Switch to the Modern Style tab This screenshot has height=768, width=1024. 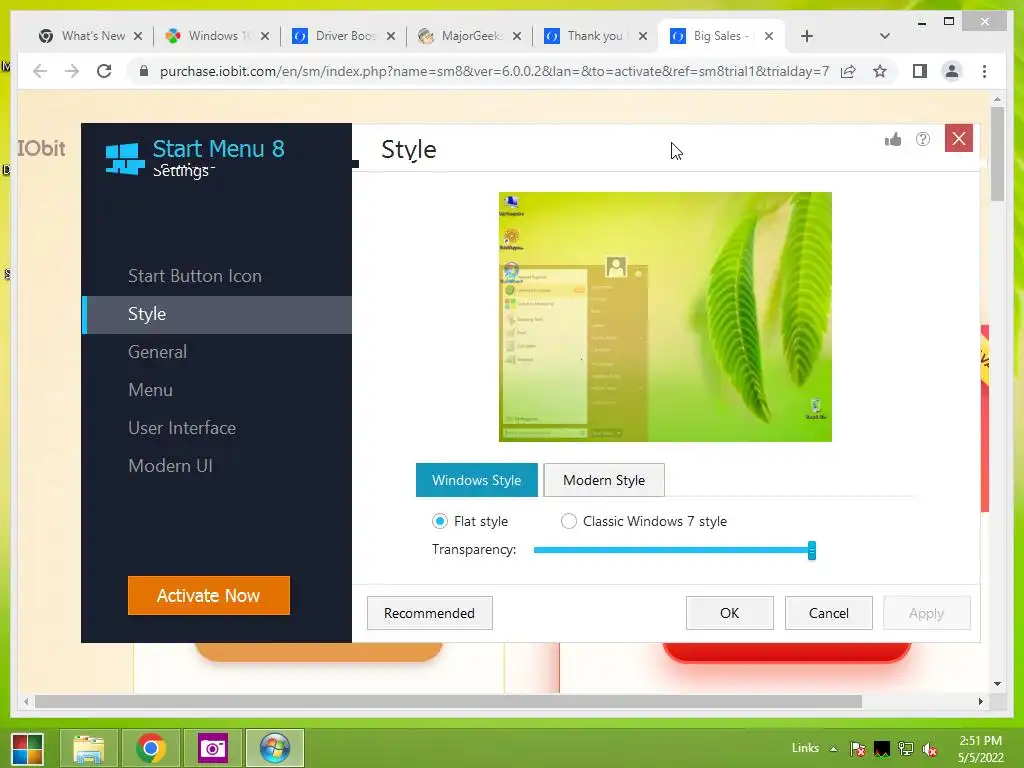coord(604,480)
